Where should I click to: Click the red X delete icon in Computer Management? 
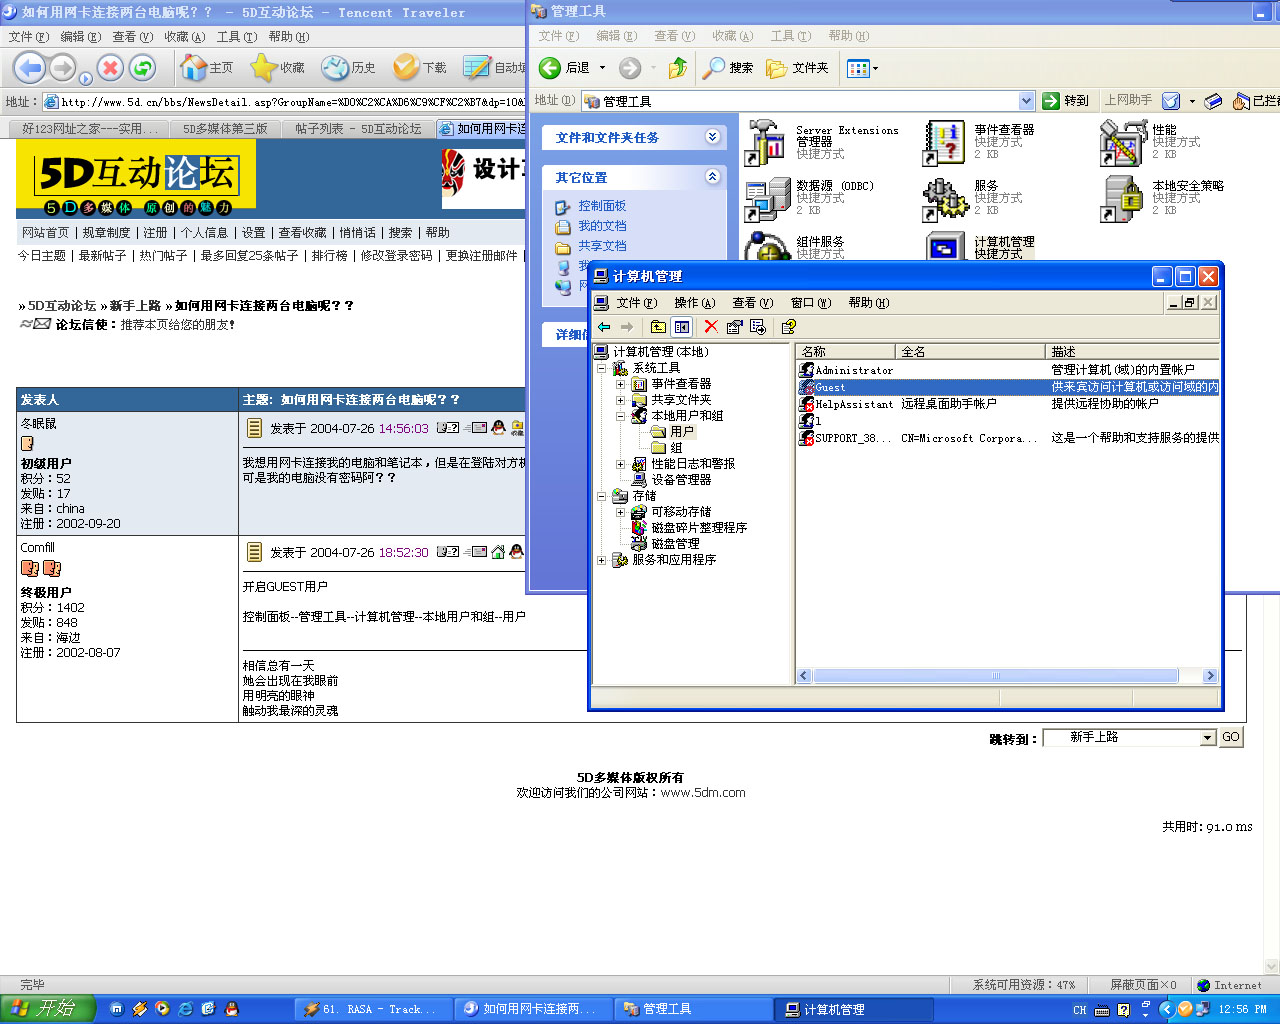[x=711, y=327]
